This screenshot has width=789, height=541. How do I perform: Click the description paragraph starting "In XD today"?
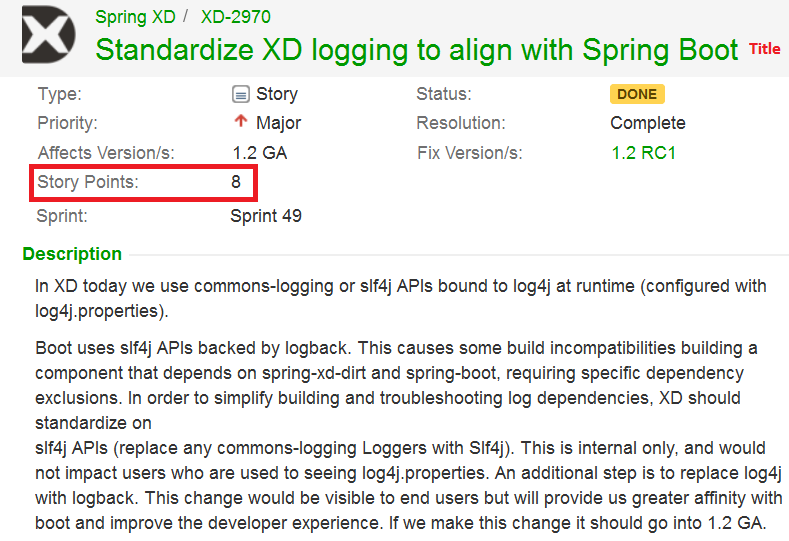click(x=400, y=297)
